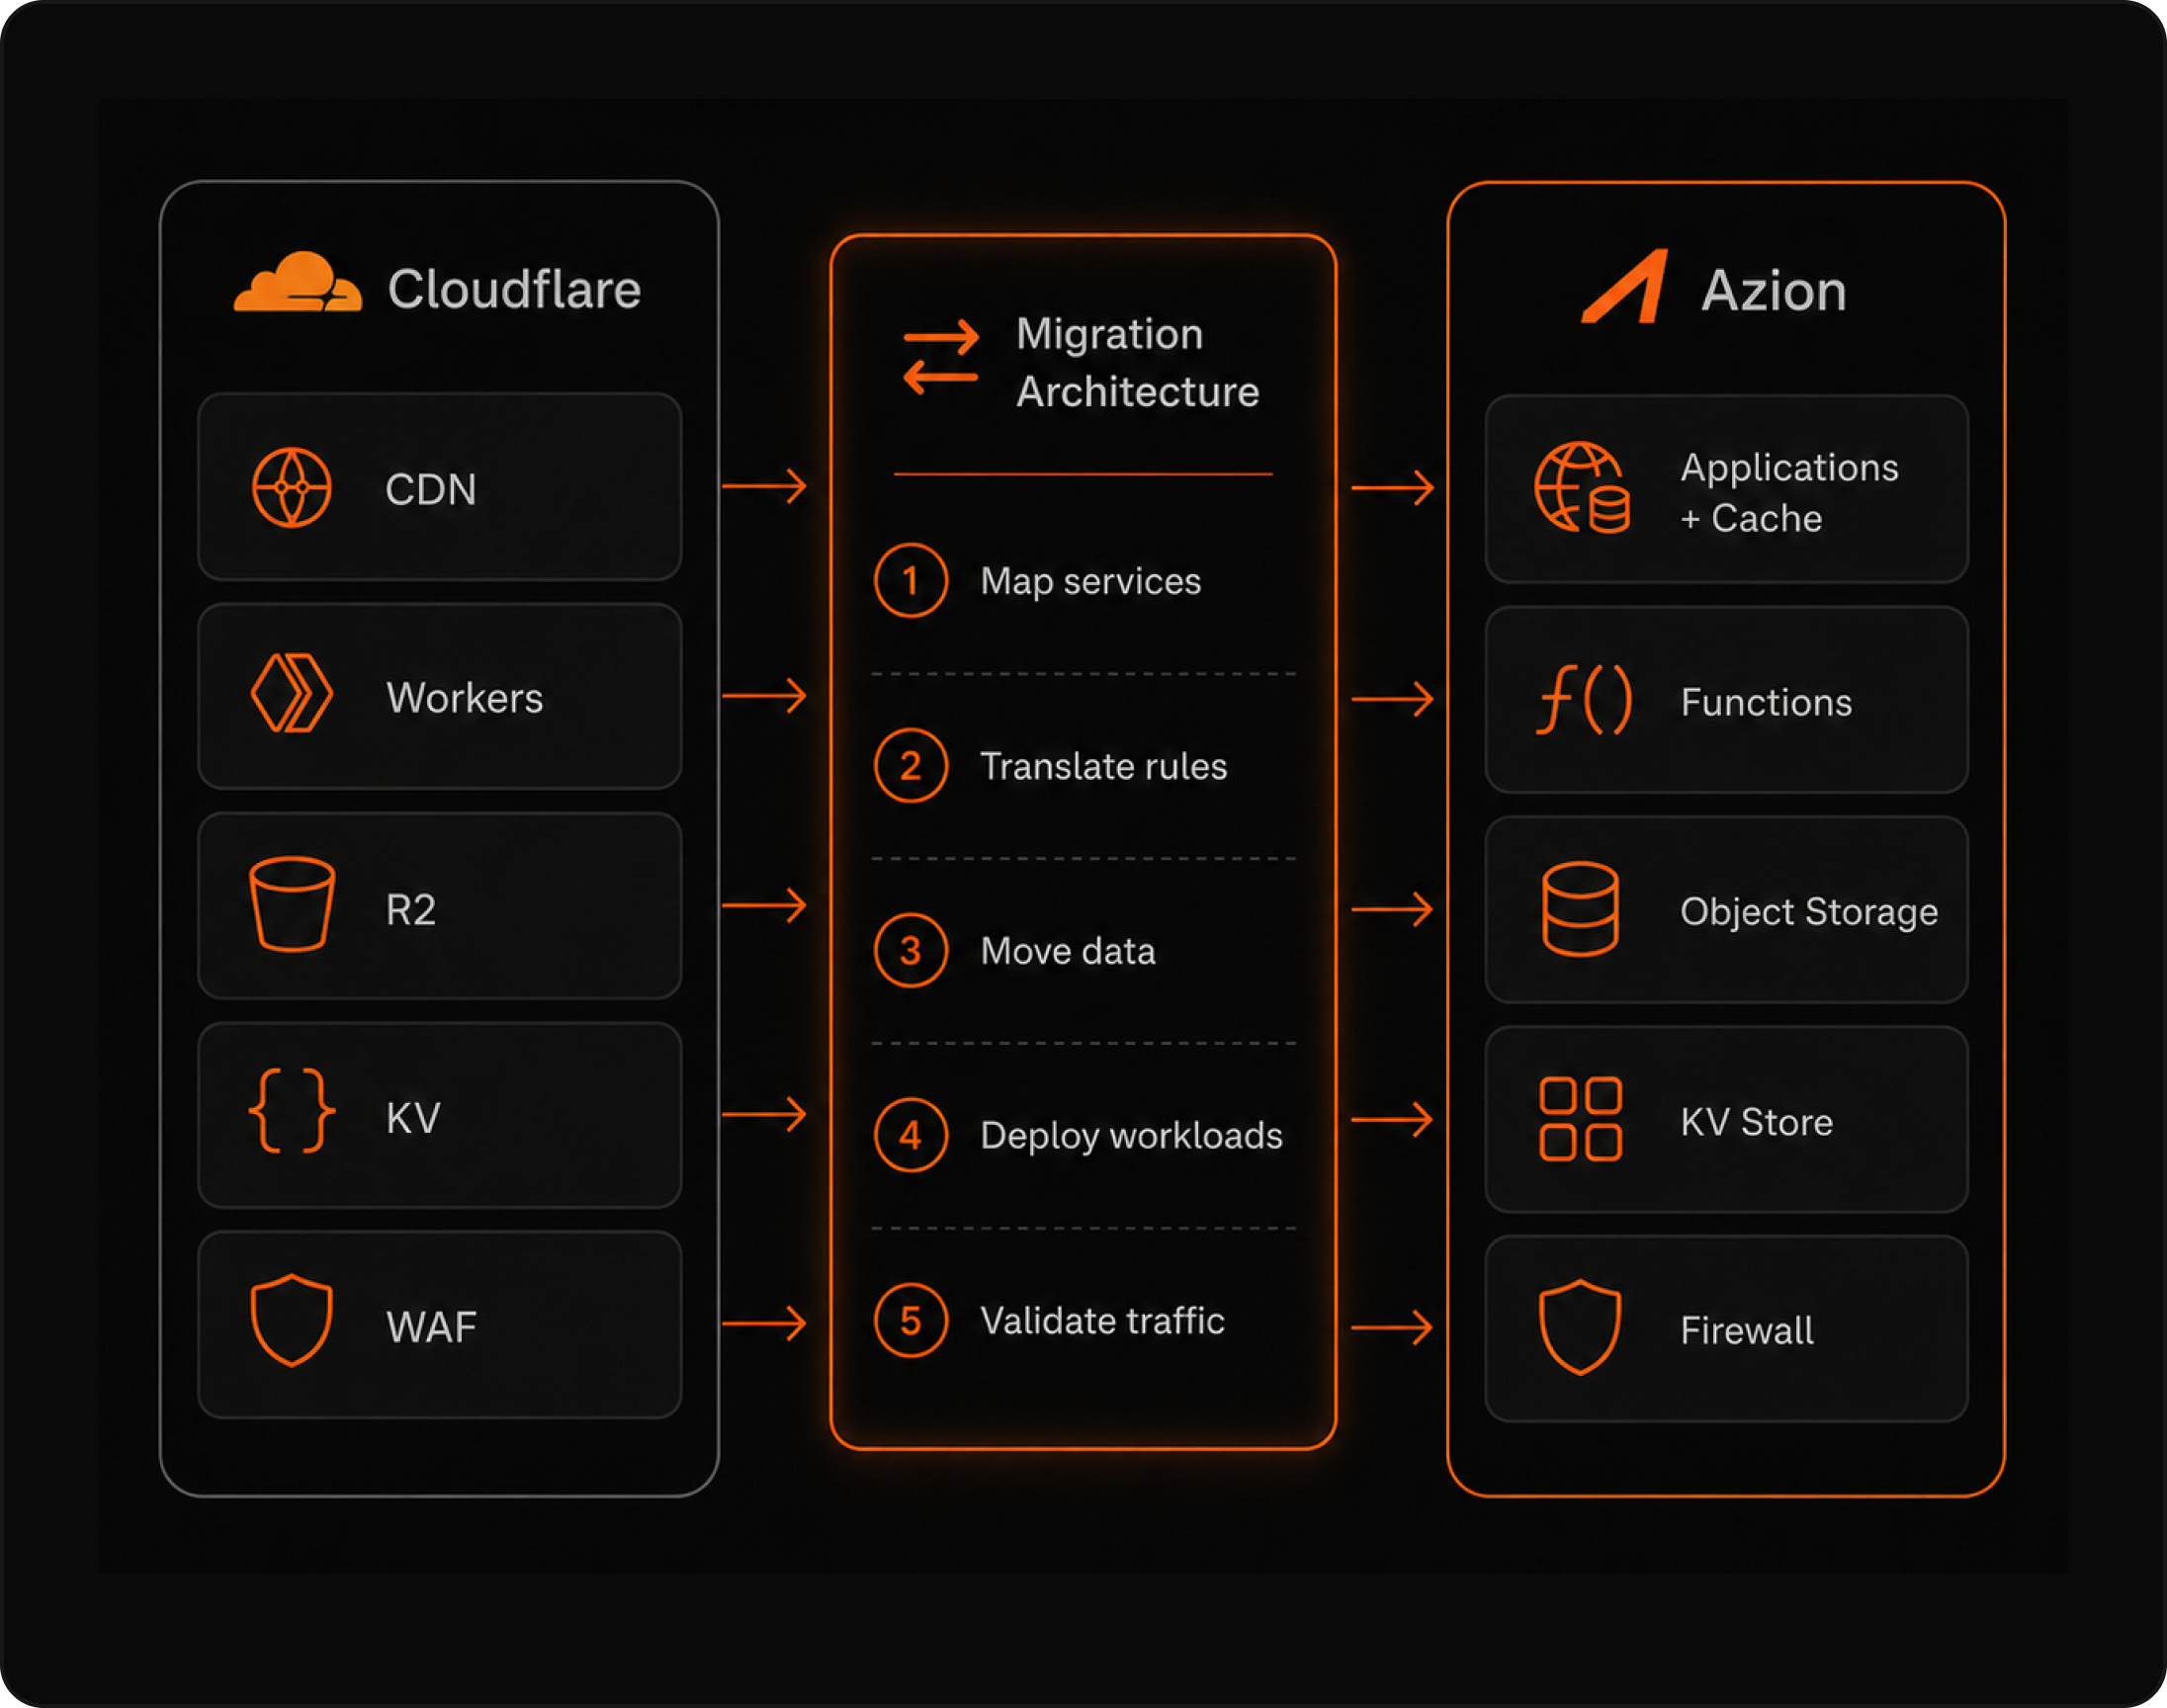Click the Translate rules step text
Image resolution: width=2167 pixels, height=1708 pixels.
point(1103,766)
